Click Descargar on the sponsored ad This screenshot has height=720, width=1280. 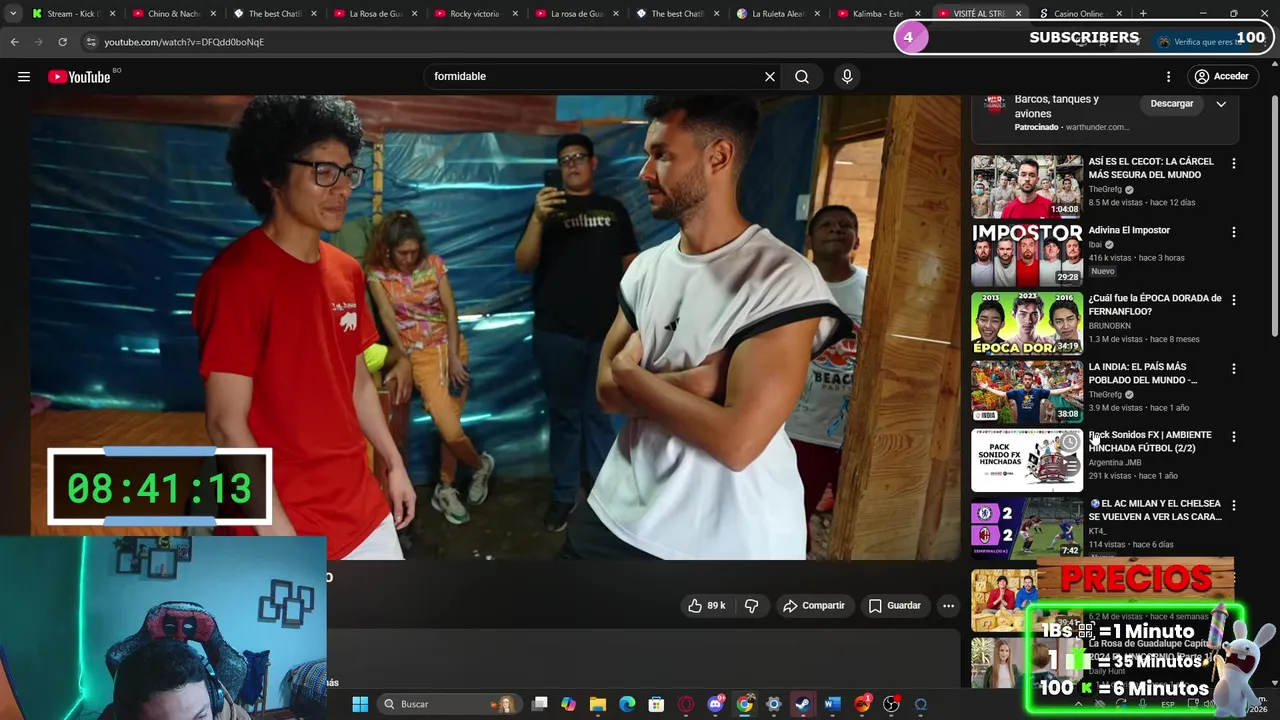[1172, 103]
